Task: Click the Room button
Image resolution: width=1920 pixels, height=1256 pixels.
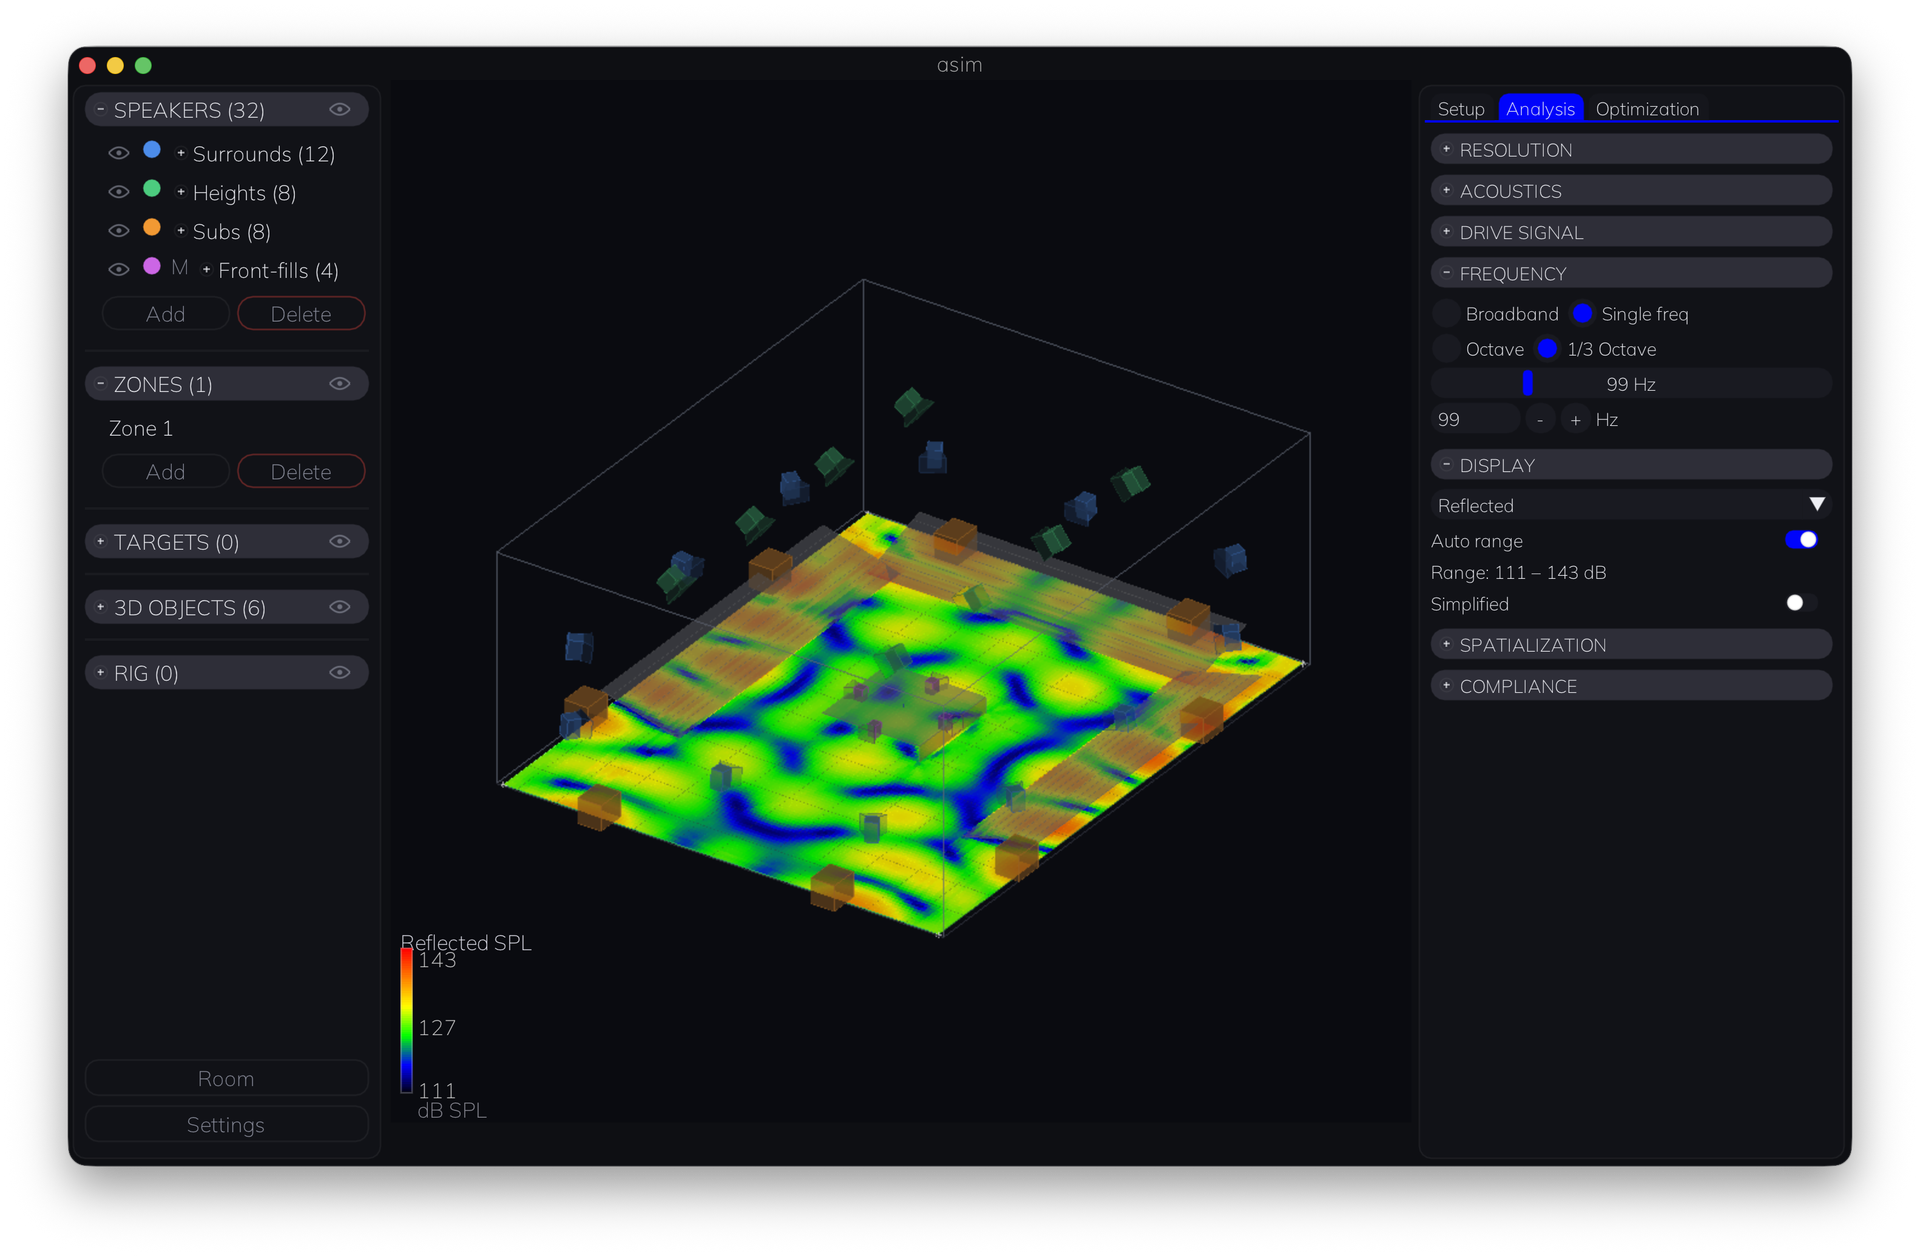Action: click(226, 1079)
